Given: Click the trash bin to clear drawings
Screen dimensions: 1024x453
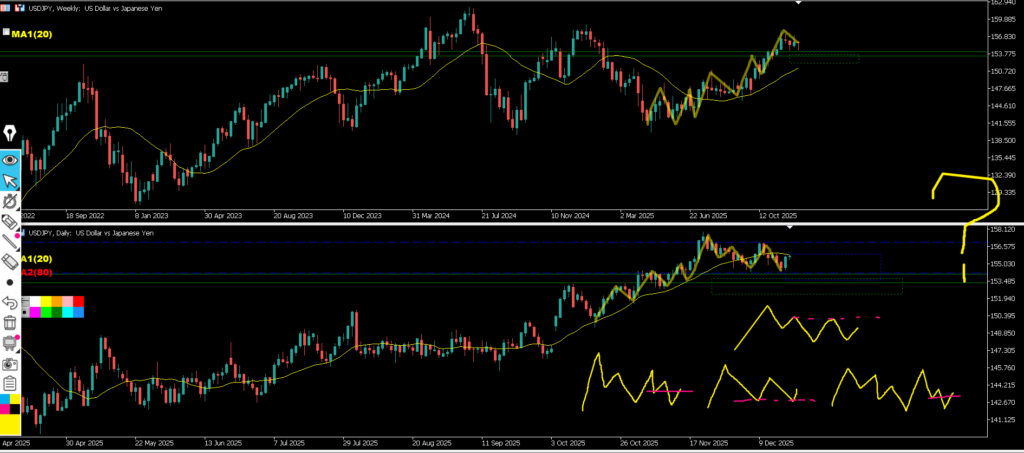Looking at the screenshot, I should pyautogui.click(x=11, y=322).
